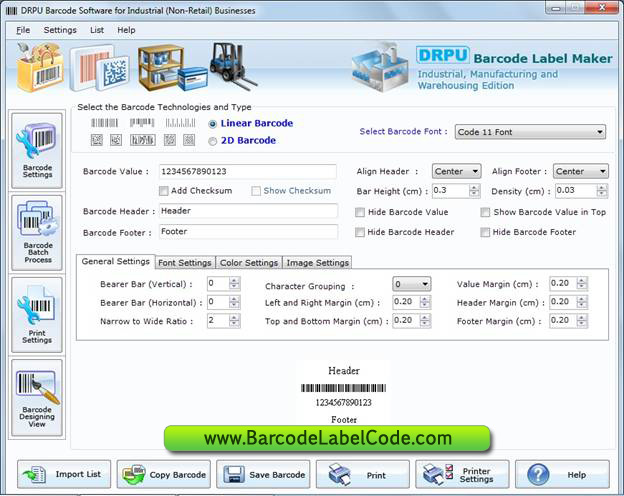The height and width of the screenshot is (496, 624).
Task: Select the General Settings tab
Action: 116,262
